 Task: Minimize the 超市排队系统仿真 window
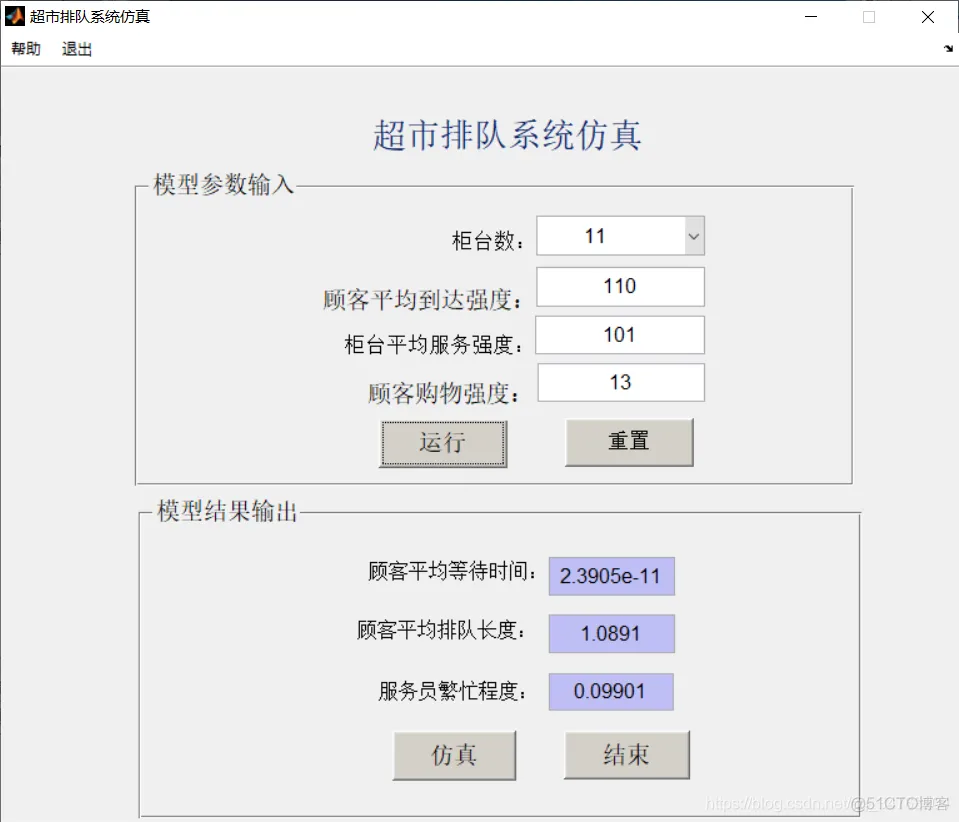pos(811,17)
